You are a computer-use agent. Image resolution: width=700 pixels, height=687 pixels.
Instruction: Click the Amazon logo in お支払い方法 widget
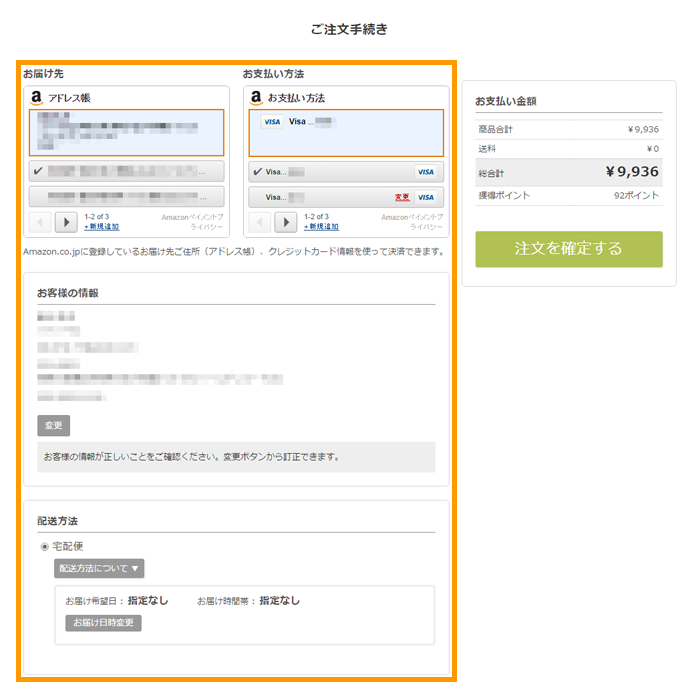coord(256,98)
